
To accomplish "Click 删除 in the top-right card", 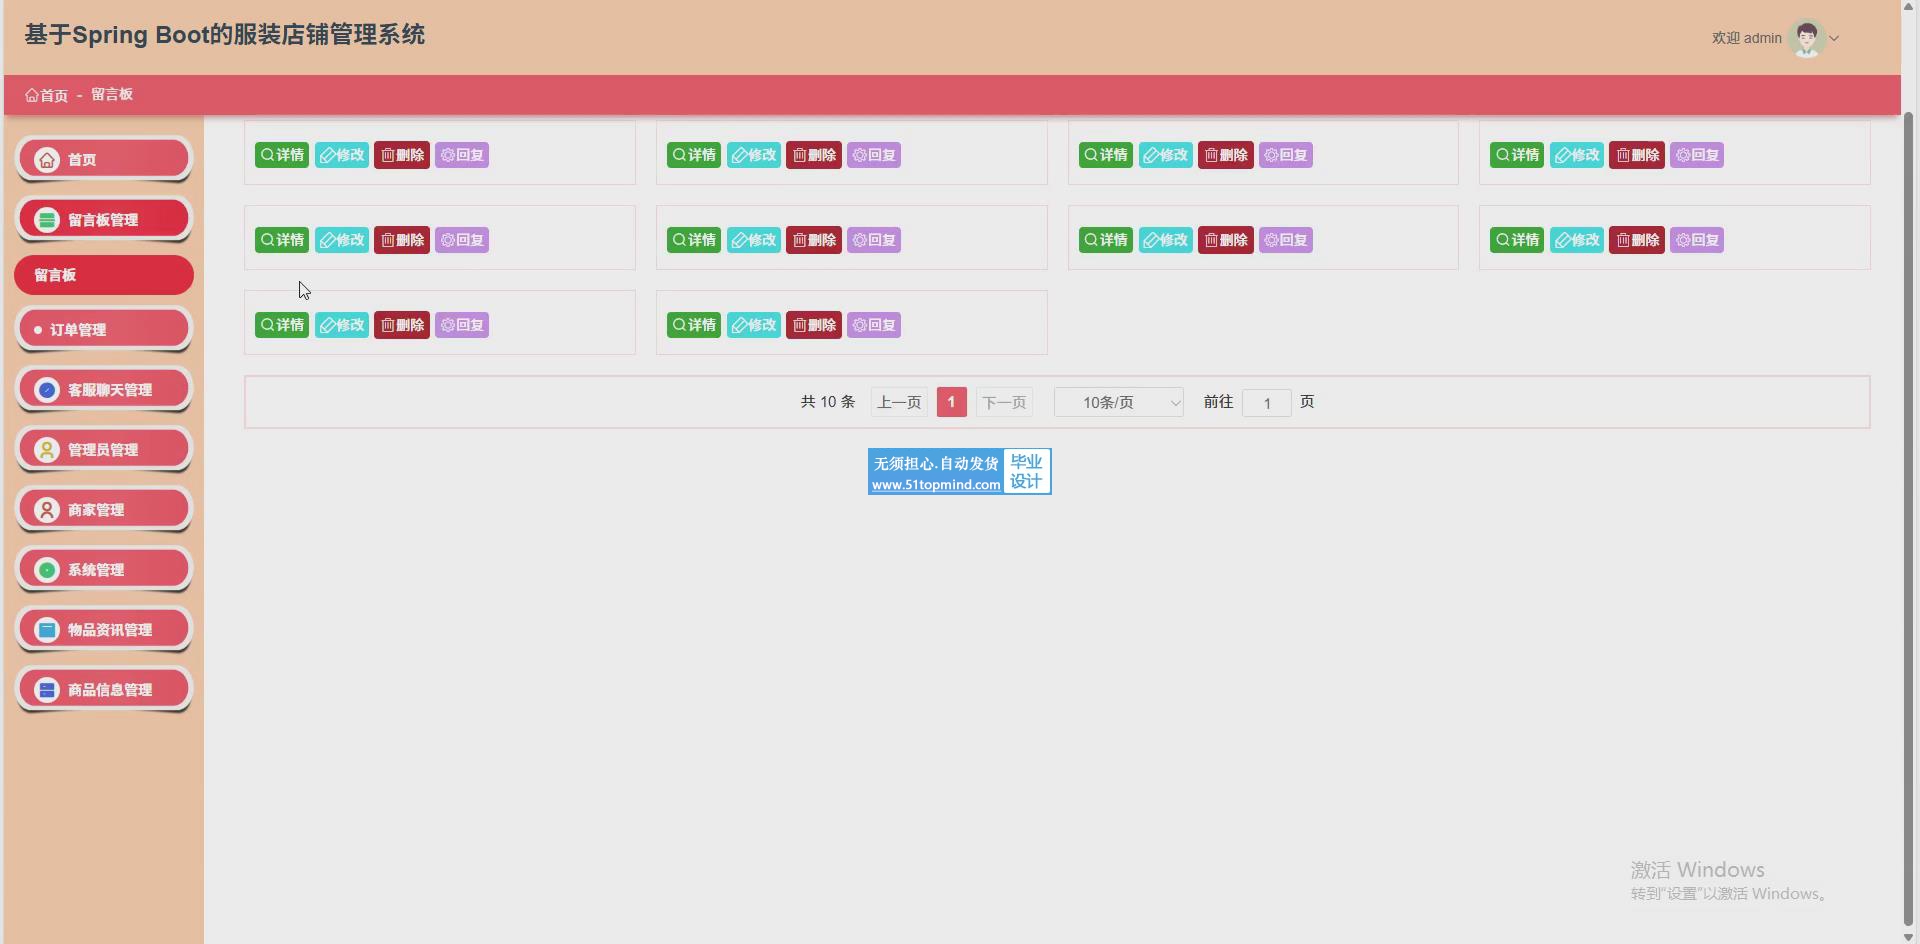I will point(1636,155).
